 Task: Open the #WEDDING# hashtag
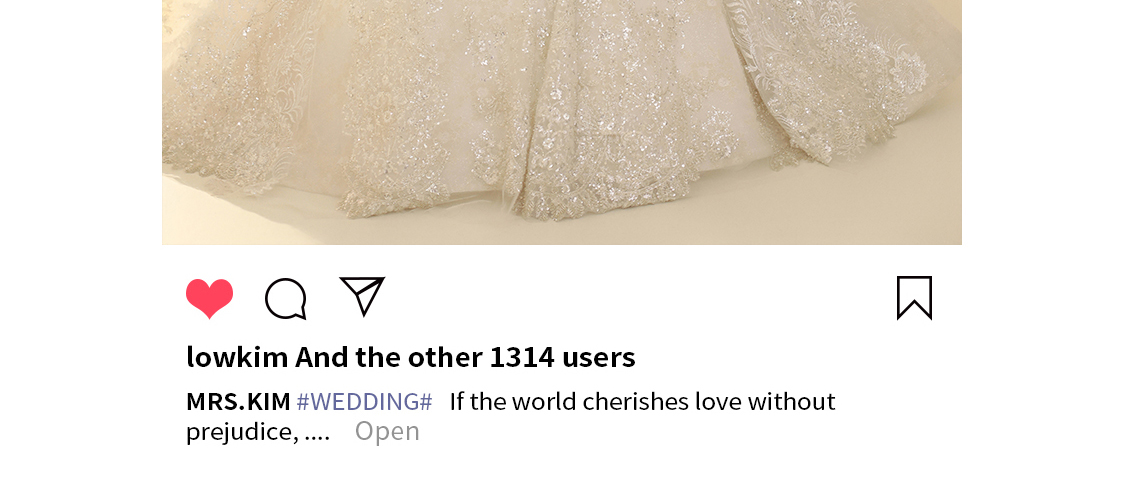tap(364, 402)
